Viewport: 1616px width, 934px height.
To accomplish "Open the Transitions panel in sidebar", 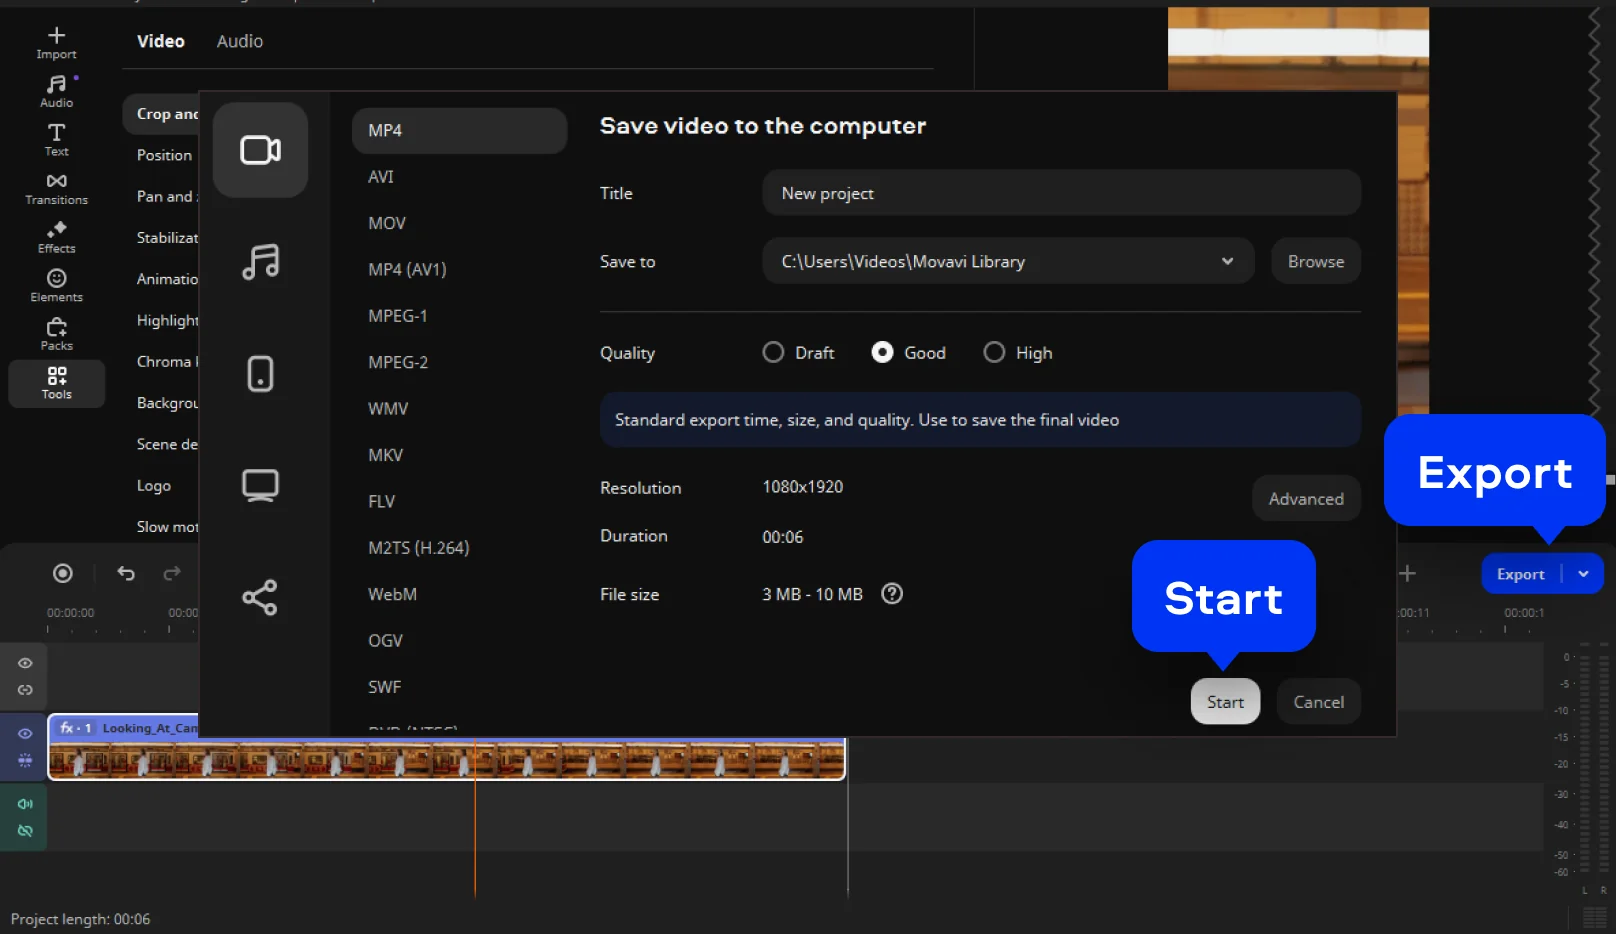I will coord(56,188).
